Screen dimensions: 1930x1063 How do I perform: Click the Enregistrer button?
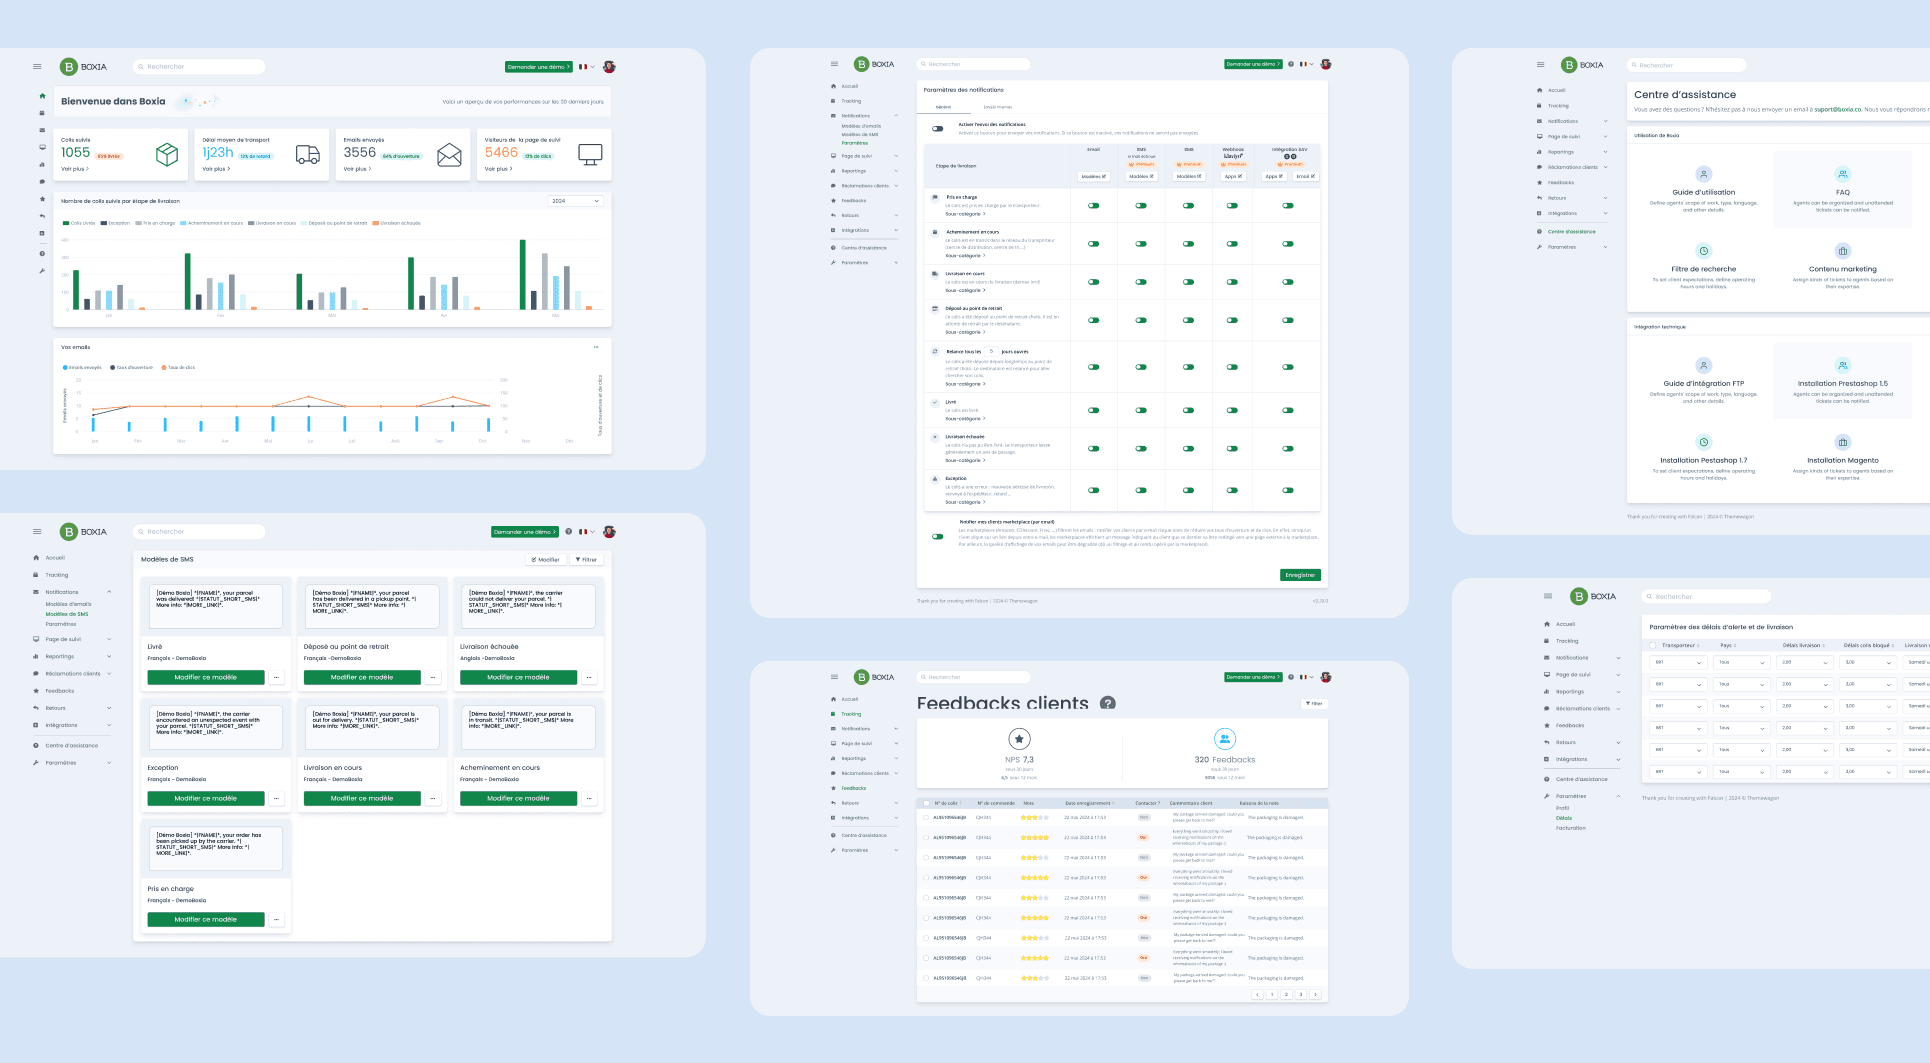tap(1301, 575)
